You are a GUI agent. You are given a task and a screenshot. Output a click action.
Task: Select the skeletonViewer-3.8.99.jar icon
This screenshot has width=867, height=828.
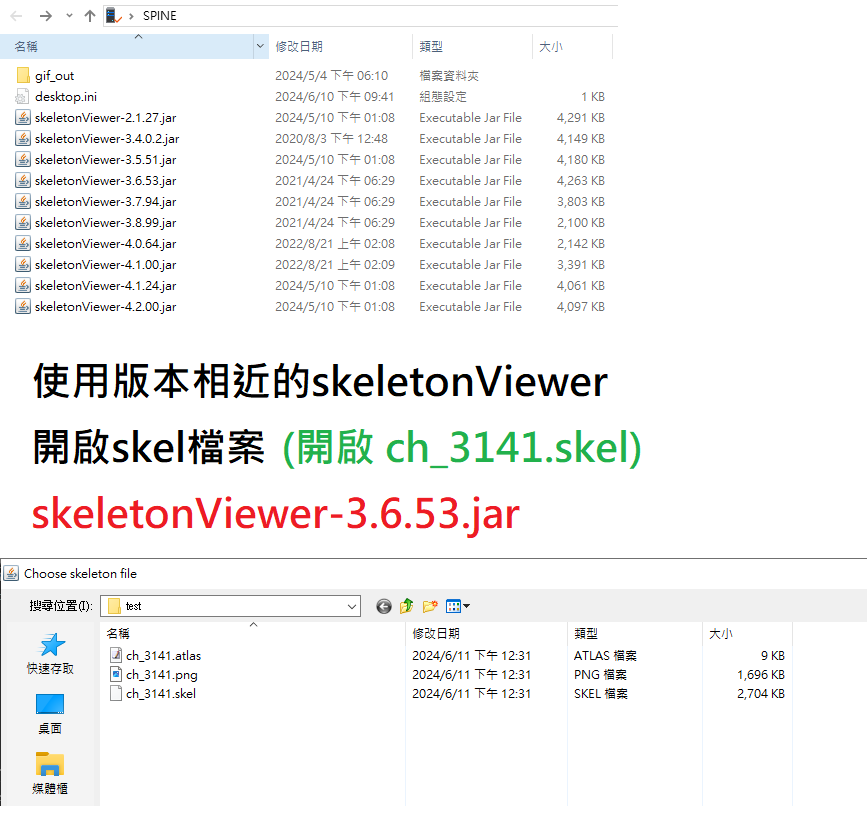(x=23, y=222)
